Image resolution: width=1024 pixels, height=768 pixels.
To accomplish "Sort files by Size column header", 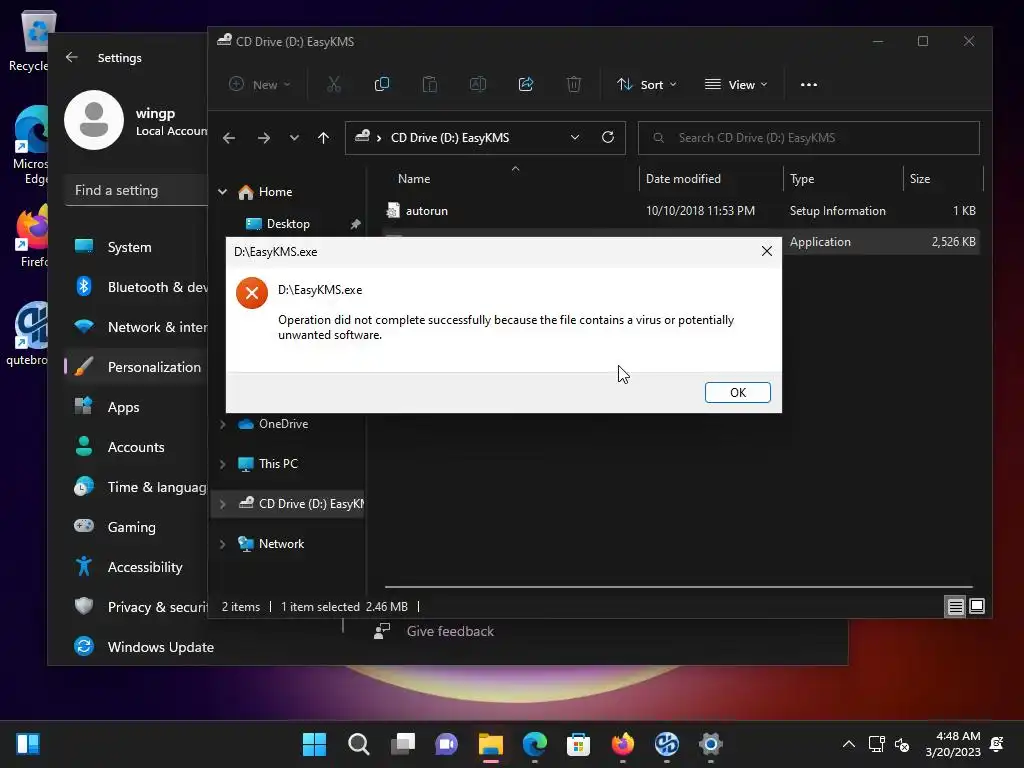I will 920,179.
